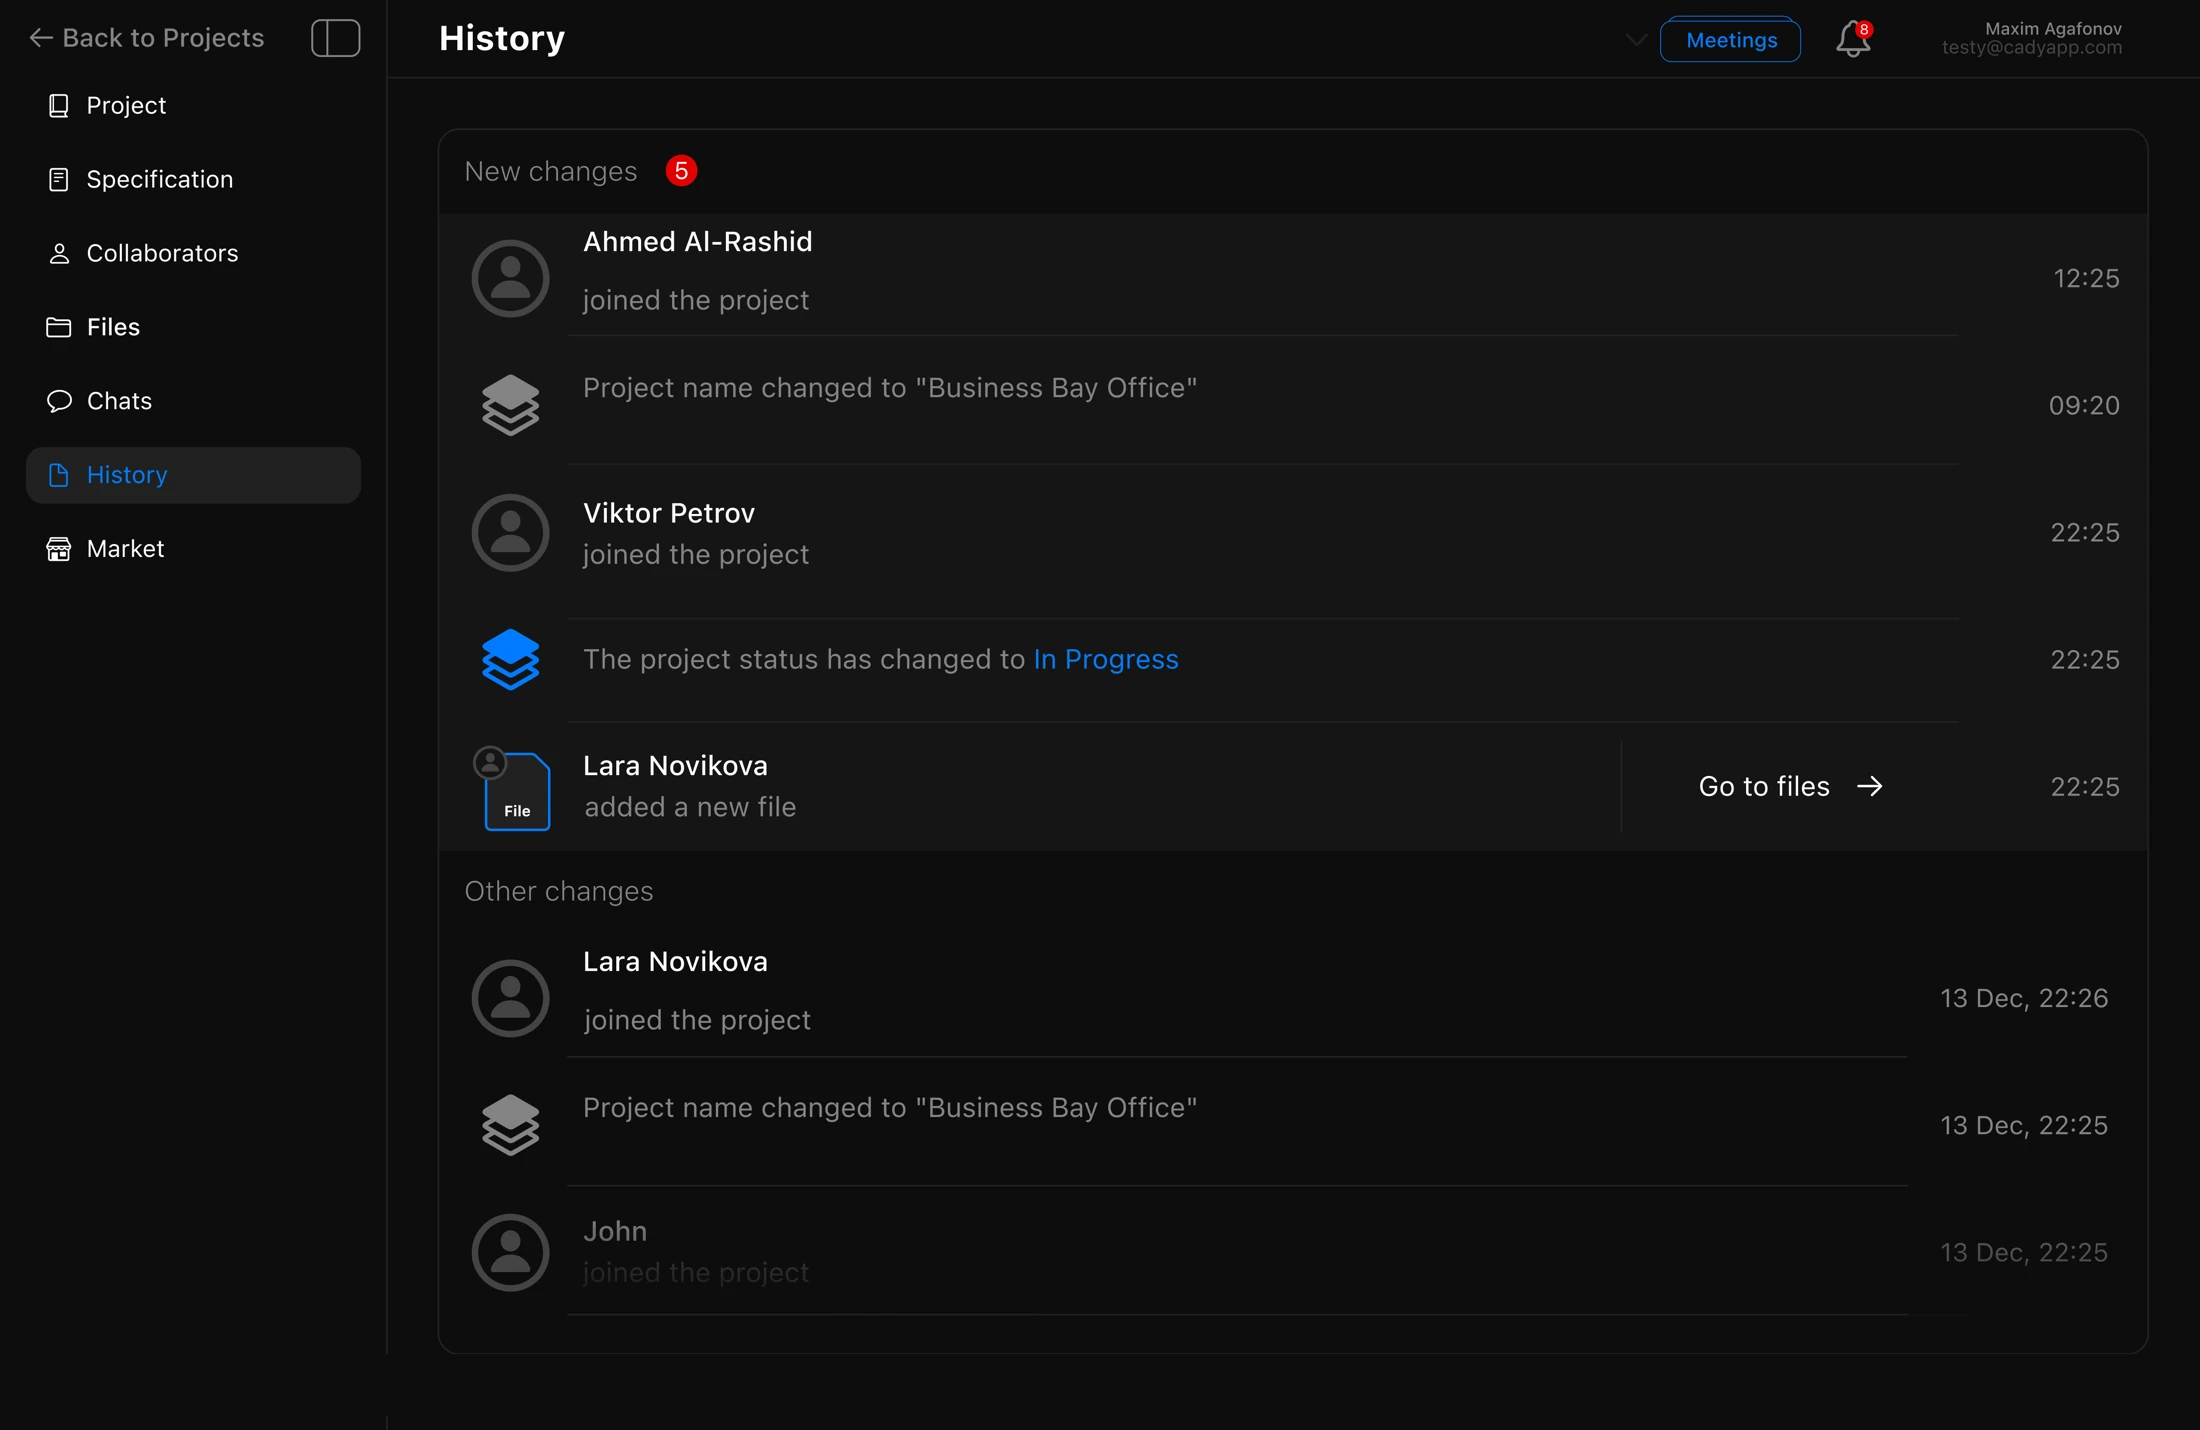
Task: Click the Back to Projects arrow link
Action: (x=146, y=38)
